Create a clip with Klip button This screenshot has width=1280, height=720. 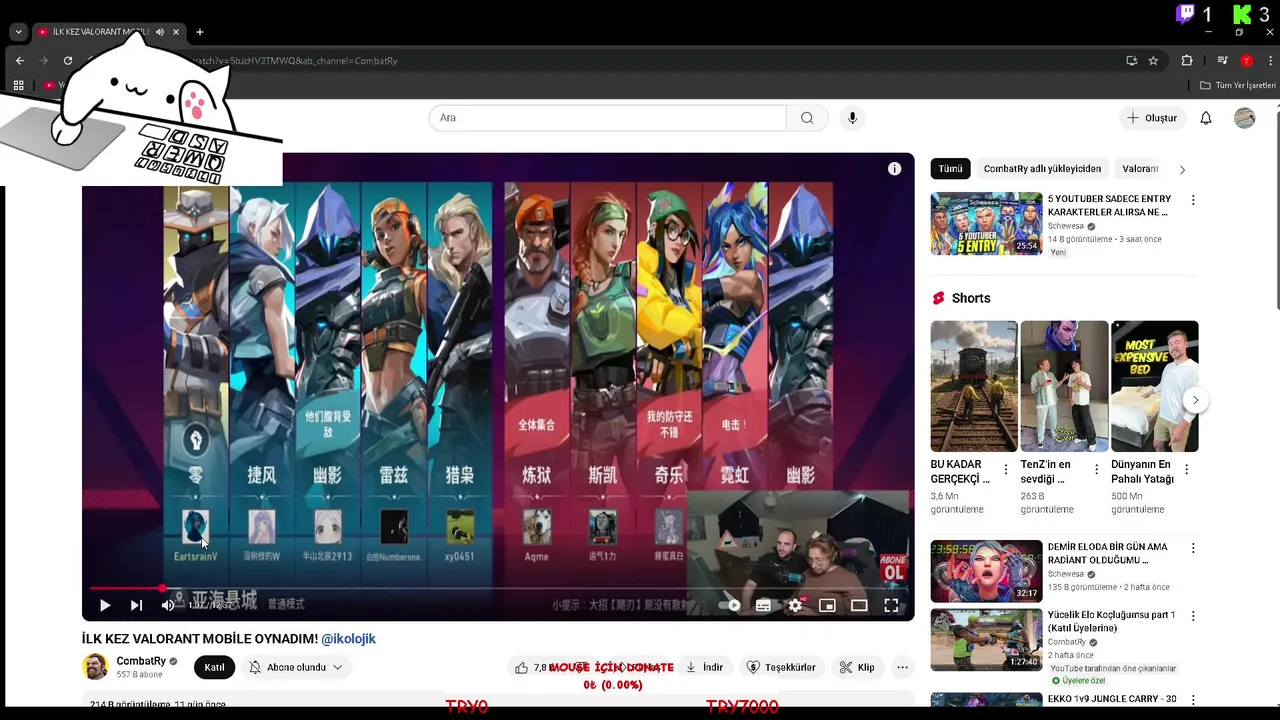(857, 667)
